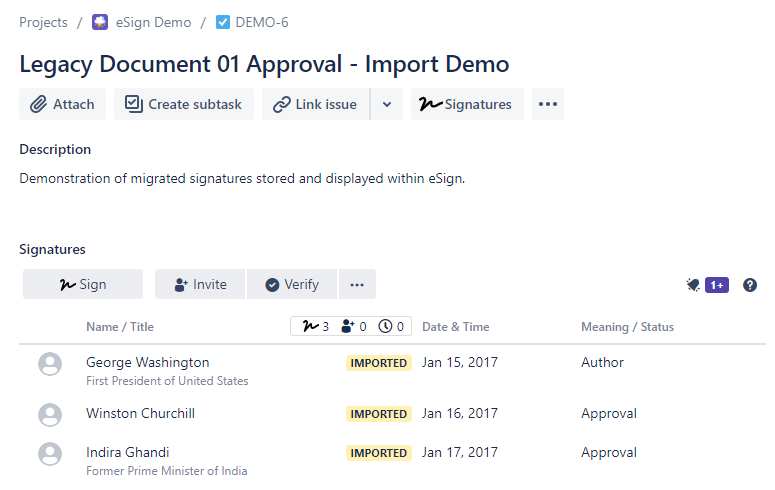This screenshot has height=490, width=775.
Task: Click the DEMO-6 issue type icon
Action: tap(223, 22)
